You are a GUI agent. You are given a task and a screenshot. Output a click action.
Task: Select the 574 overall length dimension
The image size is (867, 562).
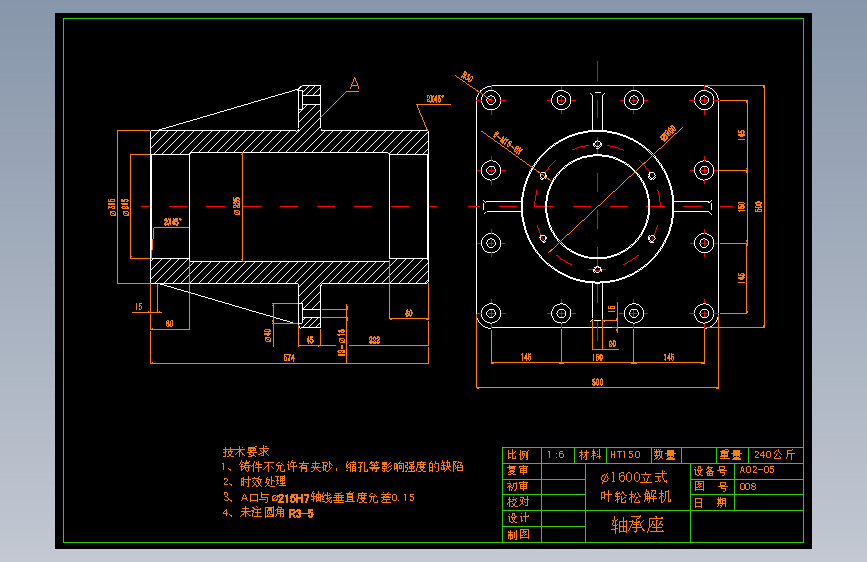(x=289, y=358)
